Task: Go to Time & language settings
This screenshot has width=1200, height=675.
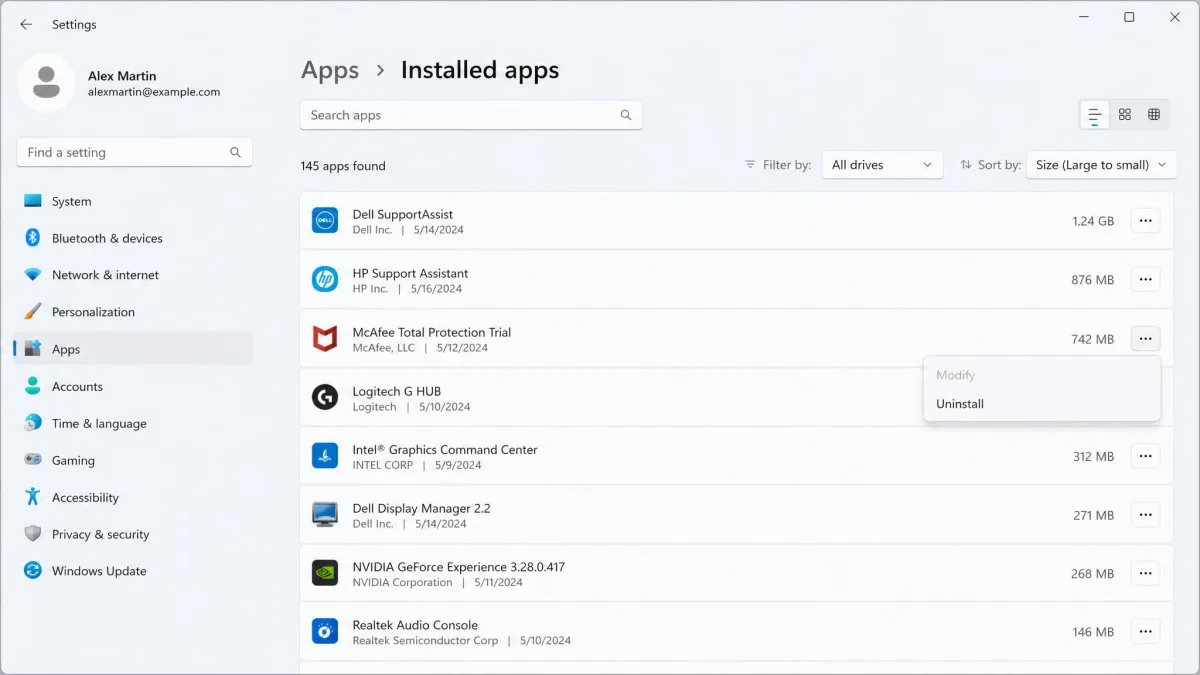Action: point(133,423)
